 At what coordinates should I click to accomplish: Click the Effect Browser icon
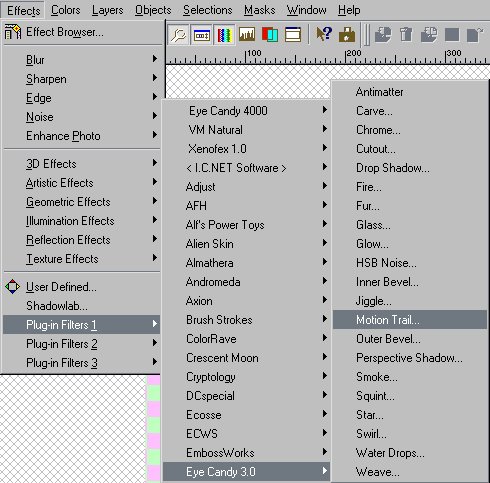pyautogui.click(x=13, y=32)
